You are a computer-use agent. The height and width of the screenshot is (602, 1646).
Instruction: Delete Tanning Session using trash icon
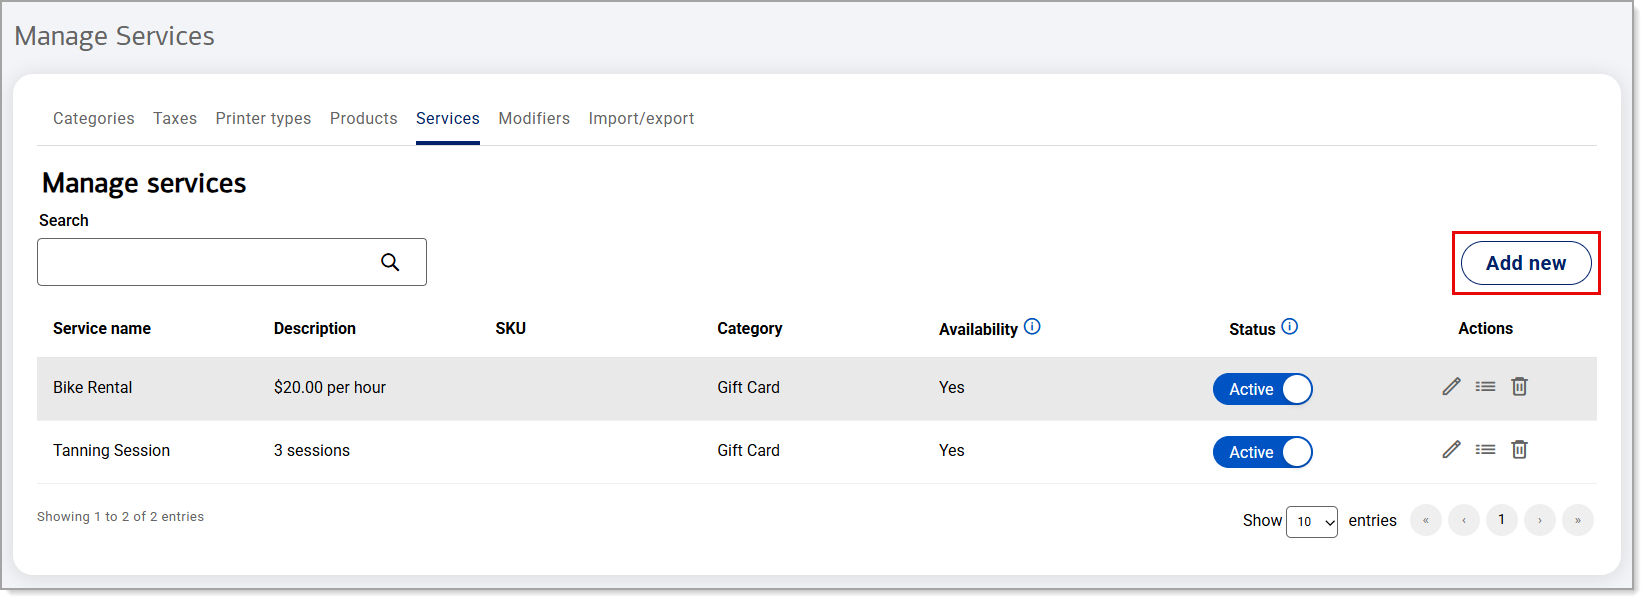[x=1519, y=449]
